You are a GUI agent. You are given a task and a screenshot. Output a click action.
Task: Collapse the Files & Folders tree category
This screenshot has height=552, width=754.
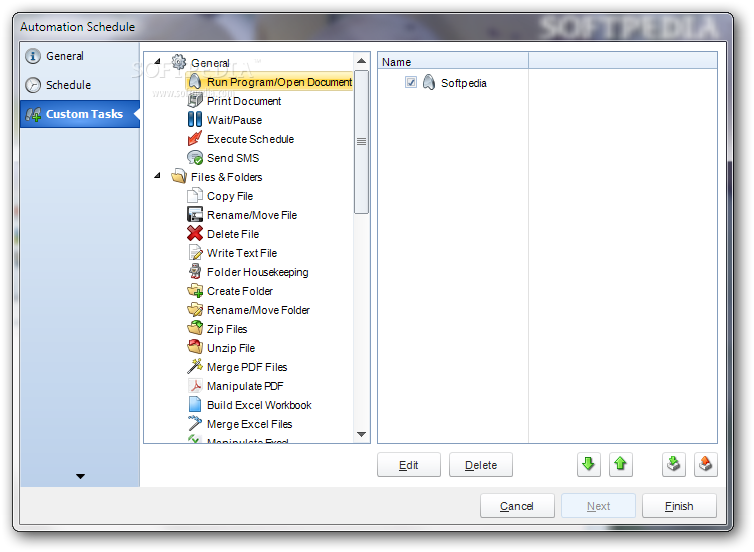(157, 176)
